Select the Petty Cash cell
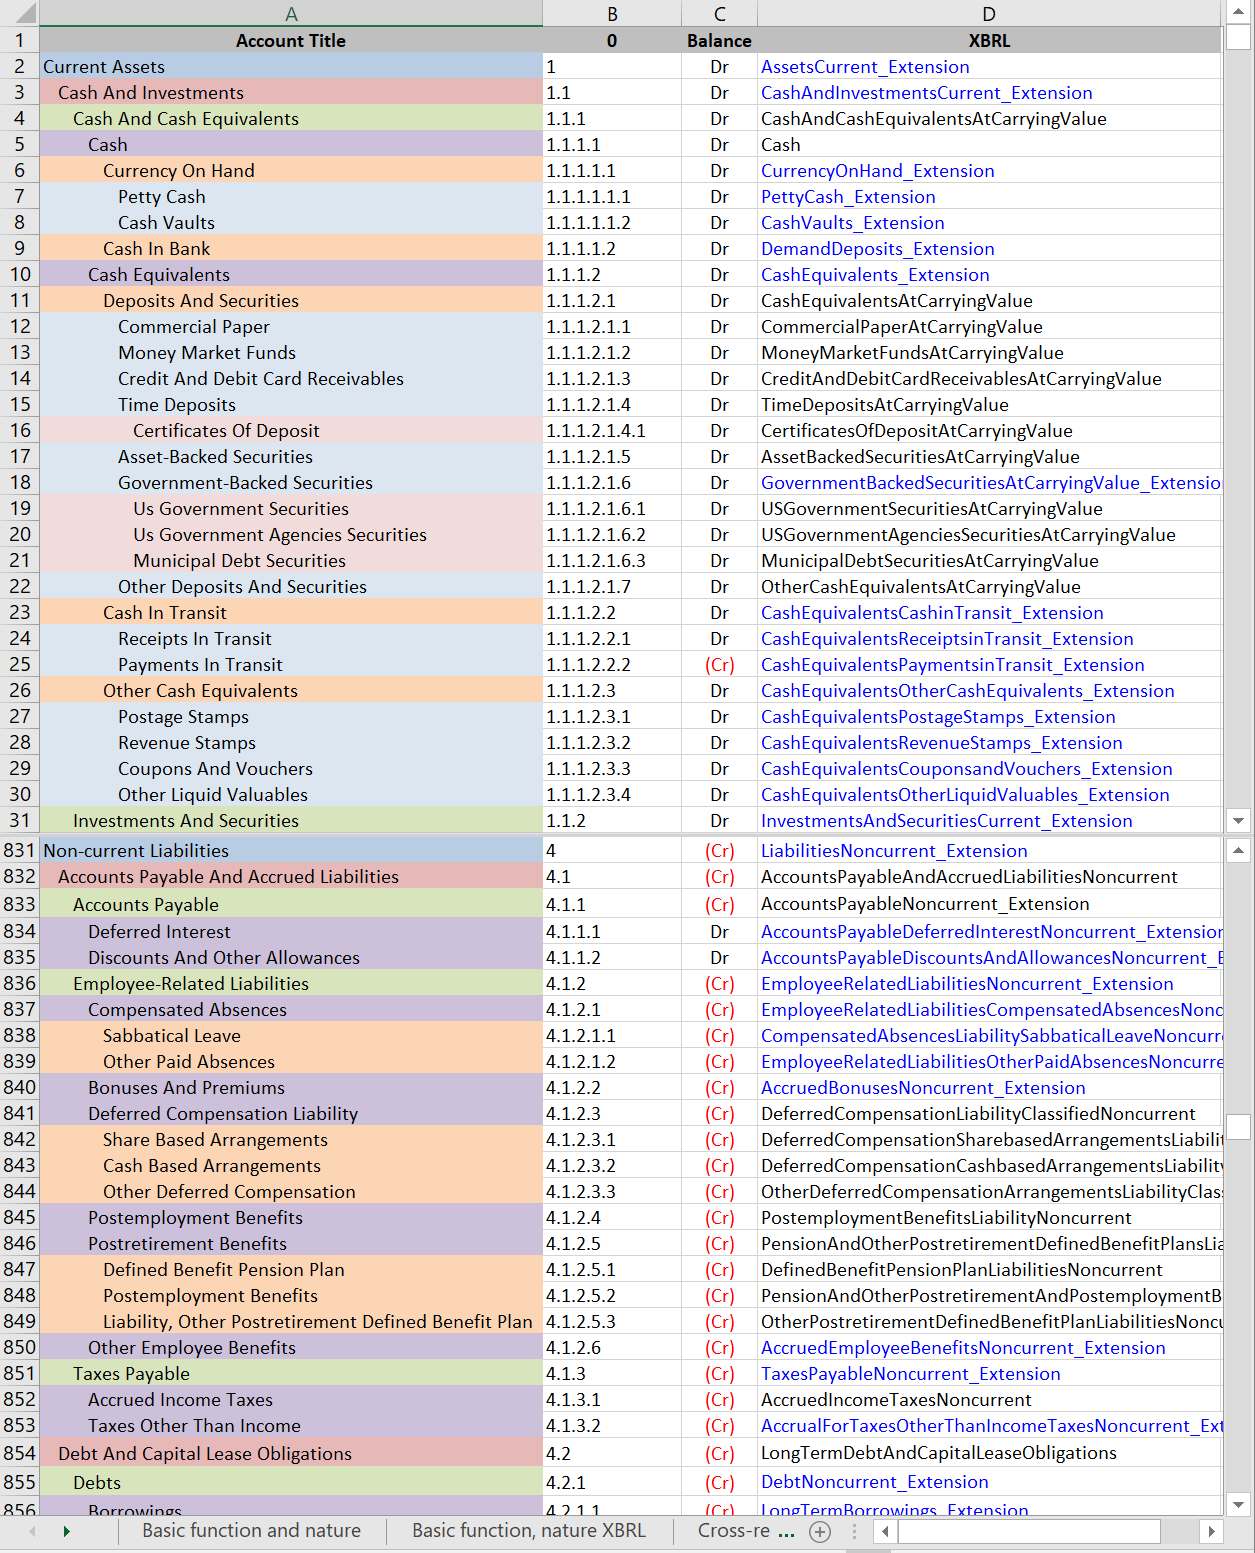The height and width of the screenshot is (1553, 1255). click(291, 196)
